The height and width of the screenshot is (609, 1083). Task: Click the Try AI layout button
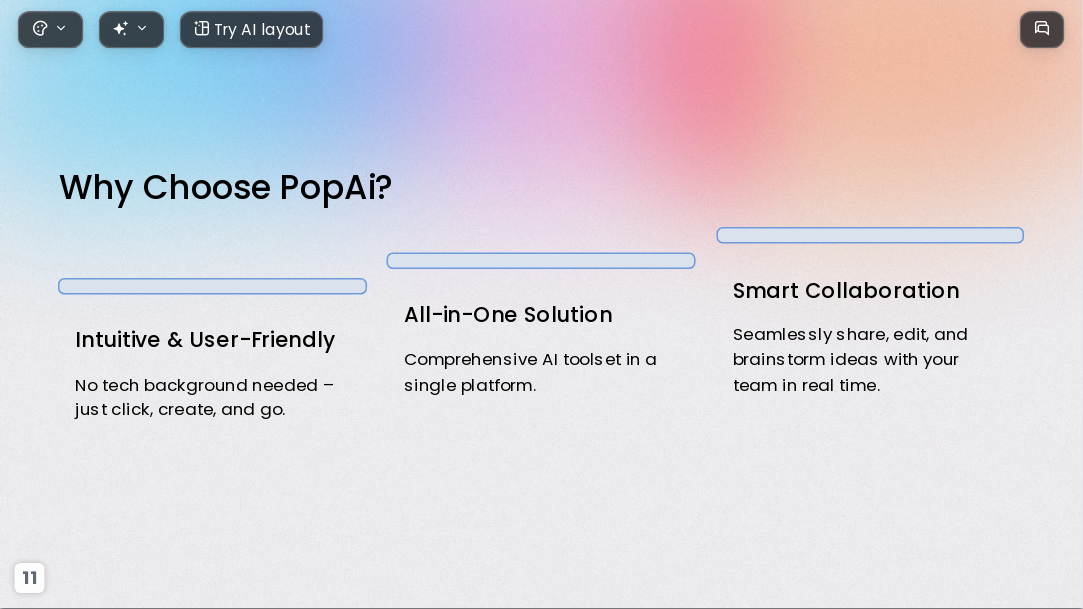(251, 29)
